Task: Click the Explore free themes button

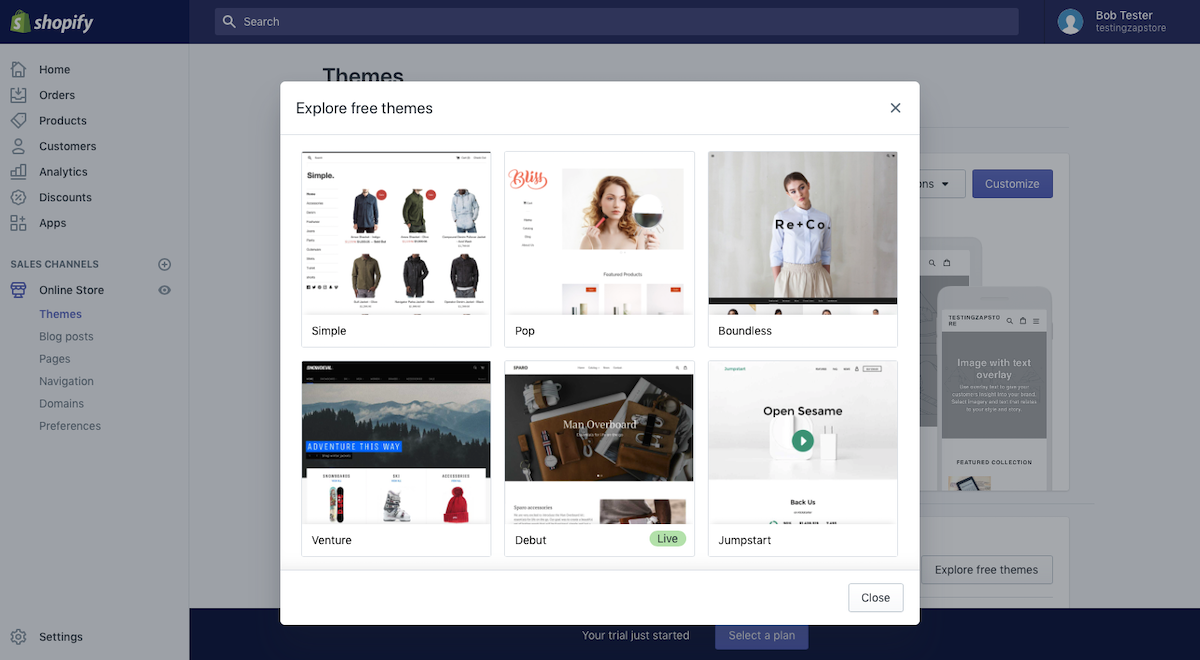Action: [986, 570]
